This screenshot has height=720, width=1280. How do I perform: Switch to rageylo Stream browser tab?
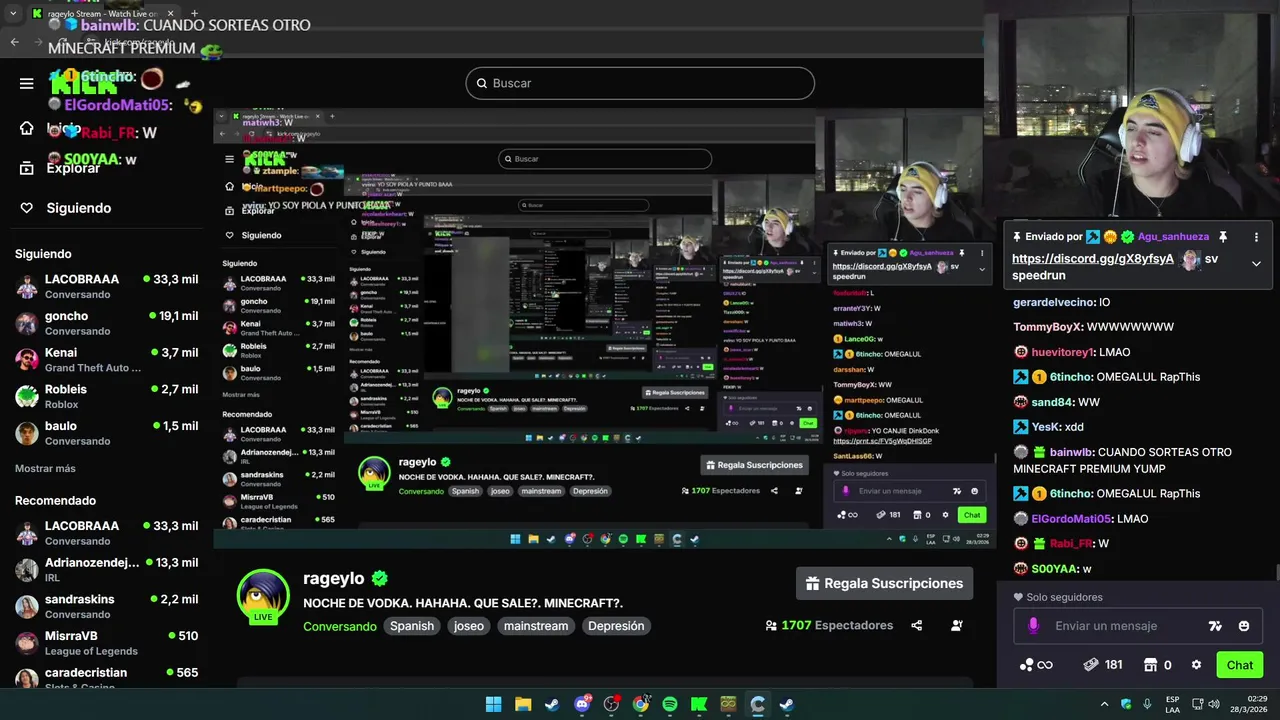102,14
